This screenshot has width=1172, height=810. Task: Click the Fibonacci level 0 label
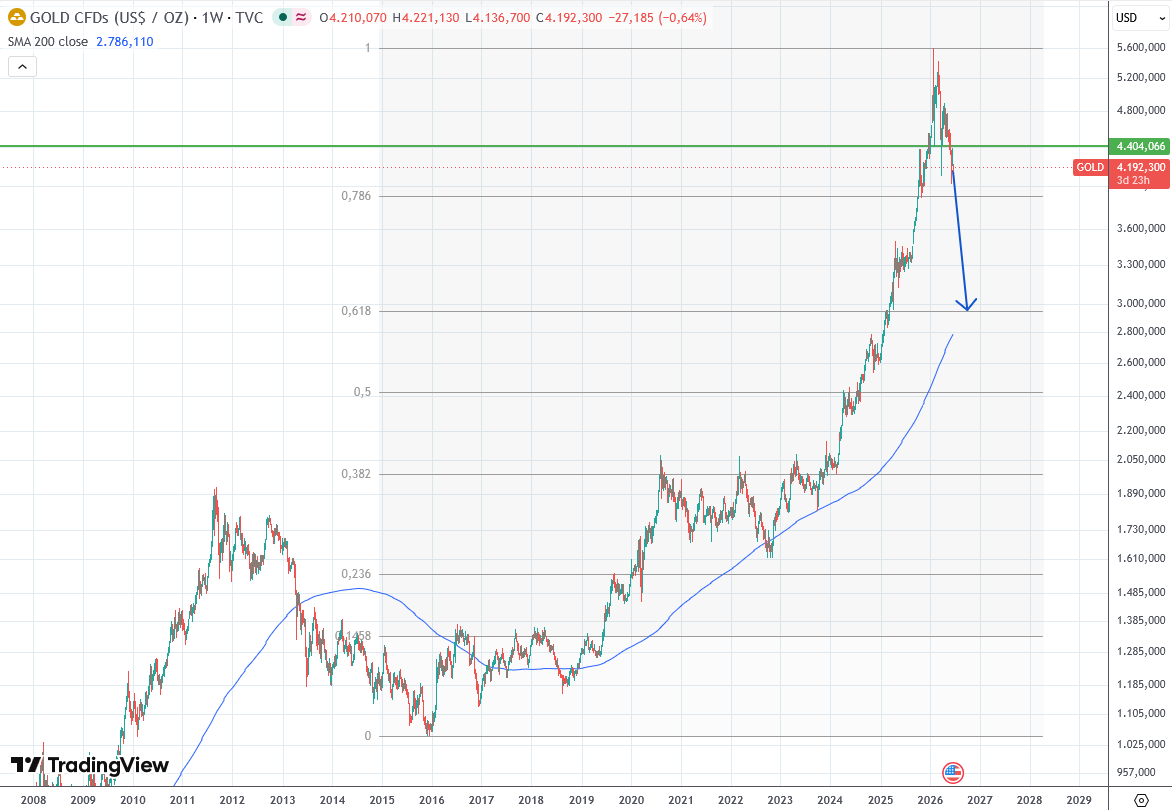[367, 736]
